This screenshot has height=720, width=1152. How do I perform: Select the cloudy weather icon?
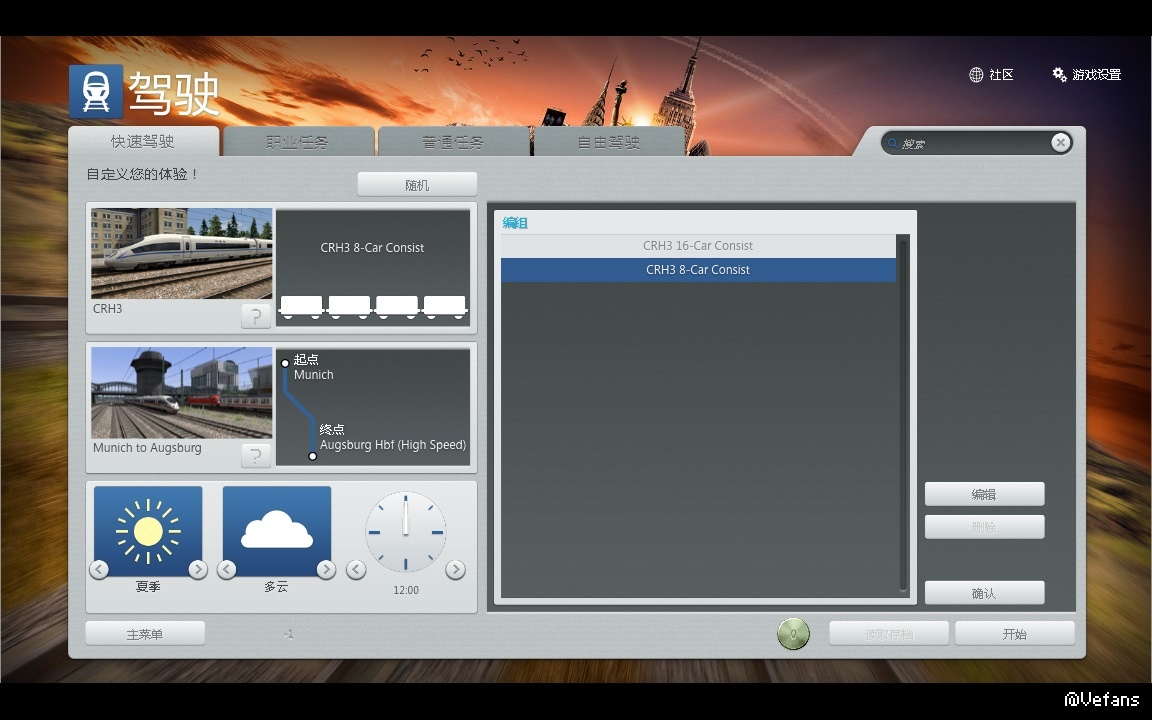pyautogui.click(x=276, y=531)
